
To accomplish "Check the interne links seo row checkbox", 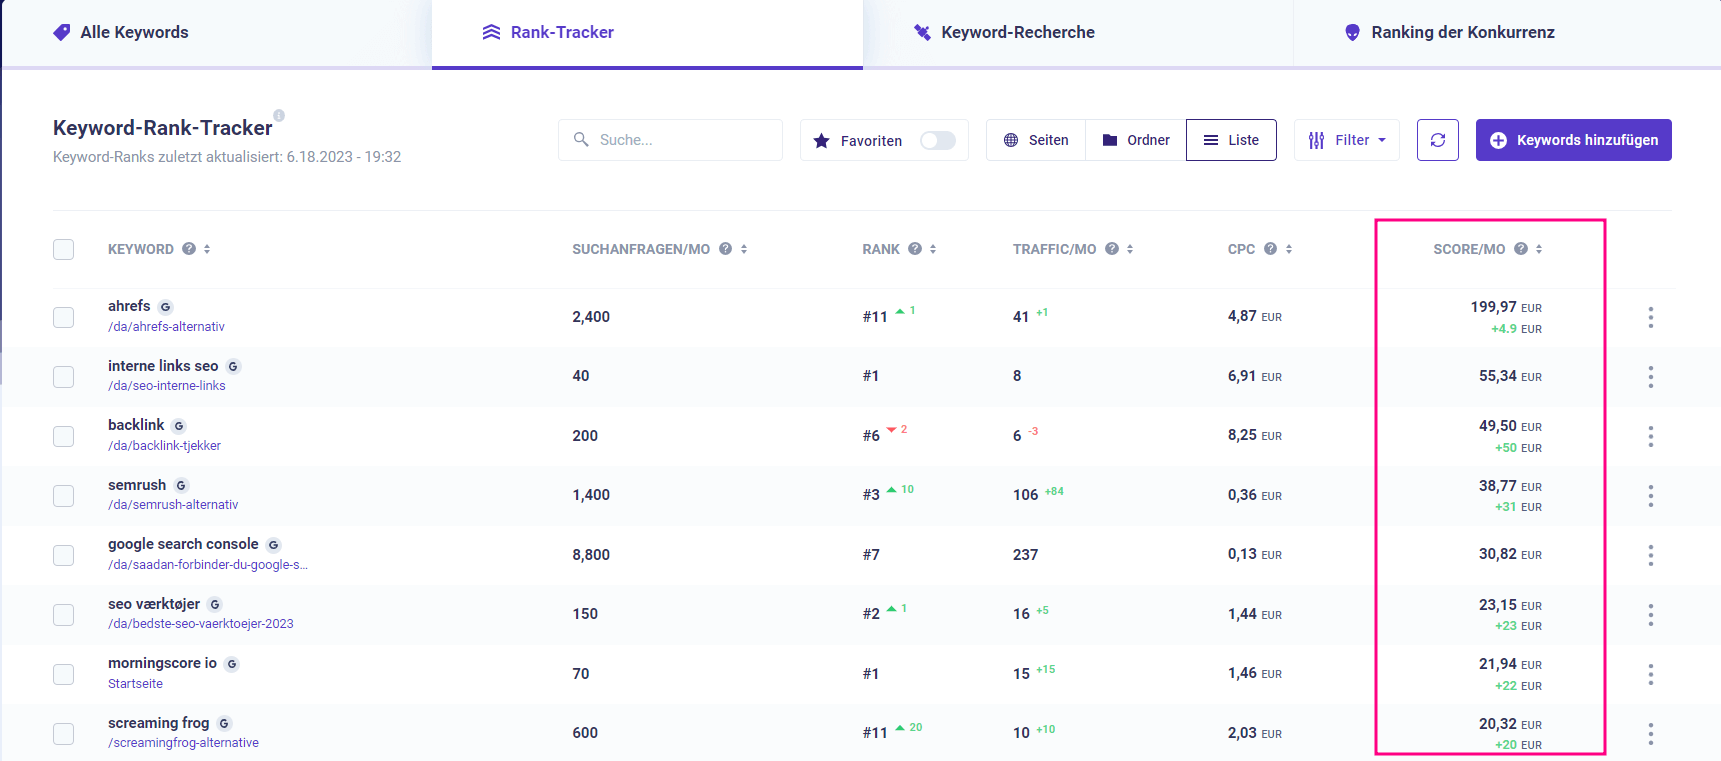I will (x=63, y=376).
